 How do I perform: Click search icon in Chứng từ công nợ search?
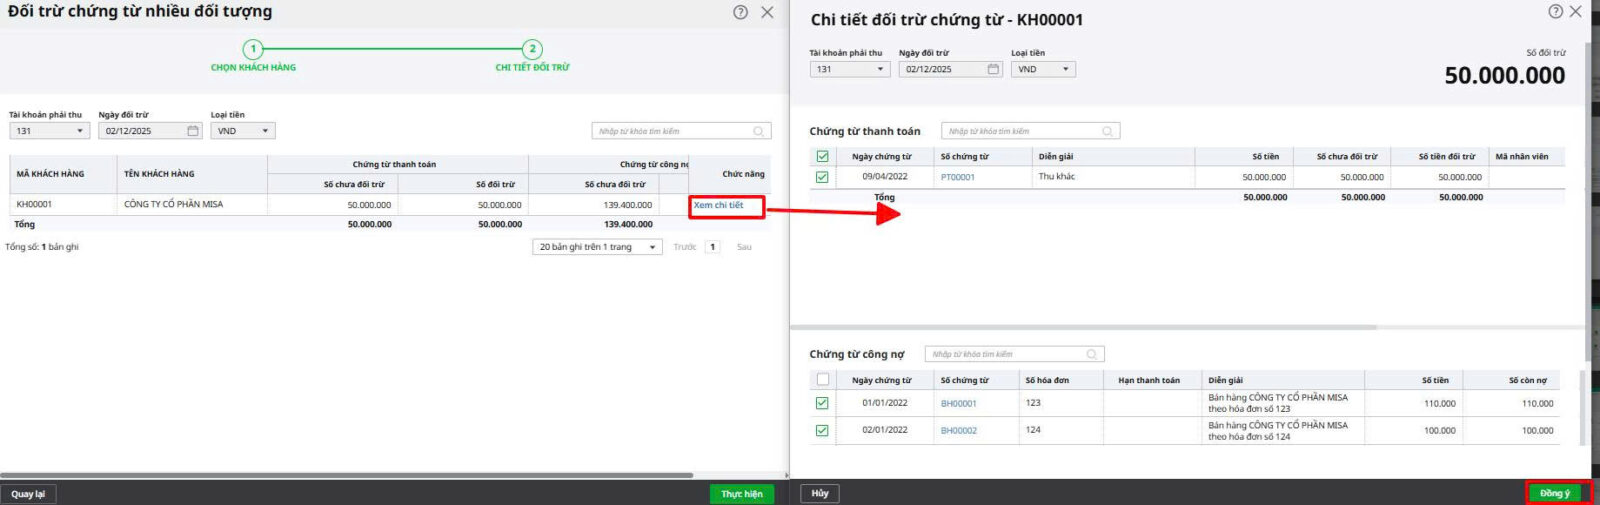(1091, 354)
